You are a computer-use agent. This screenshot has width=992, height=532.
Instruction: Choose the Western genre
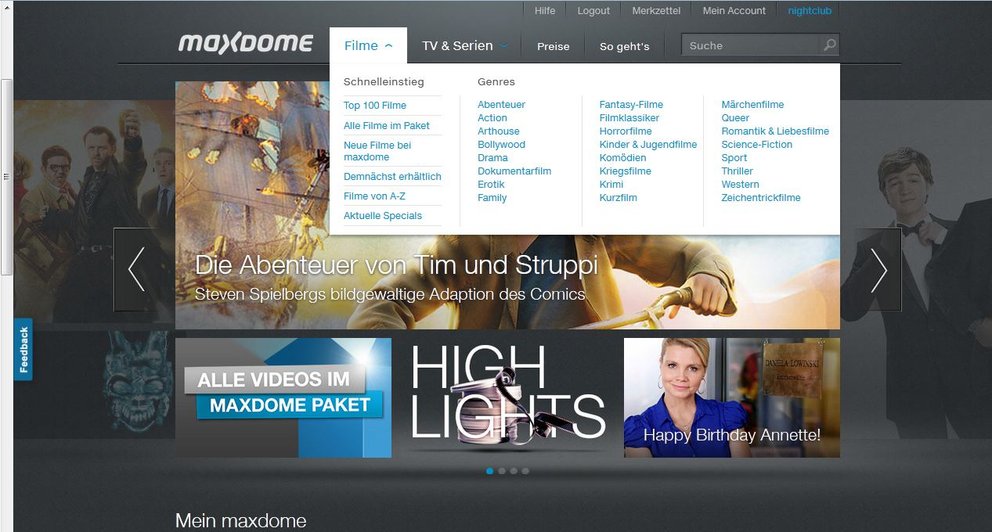(x=740, y=184)
